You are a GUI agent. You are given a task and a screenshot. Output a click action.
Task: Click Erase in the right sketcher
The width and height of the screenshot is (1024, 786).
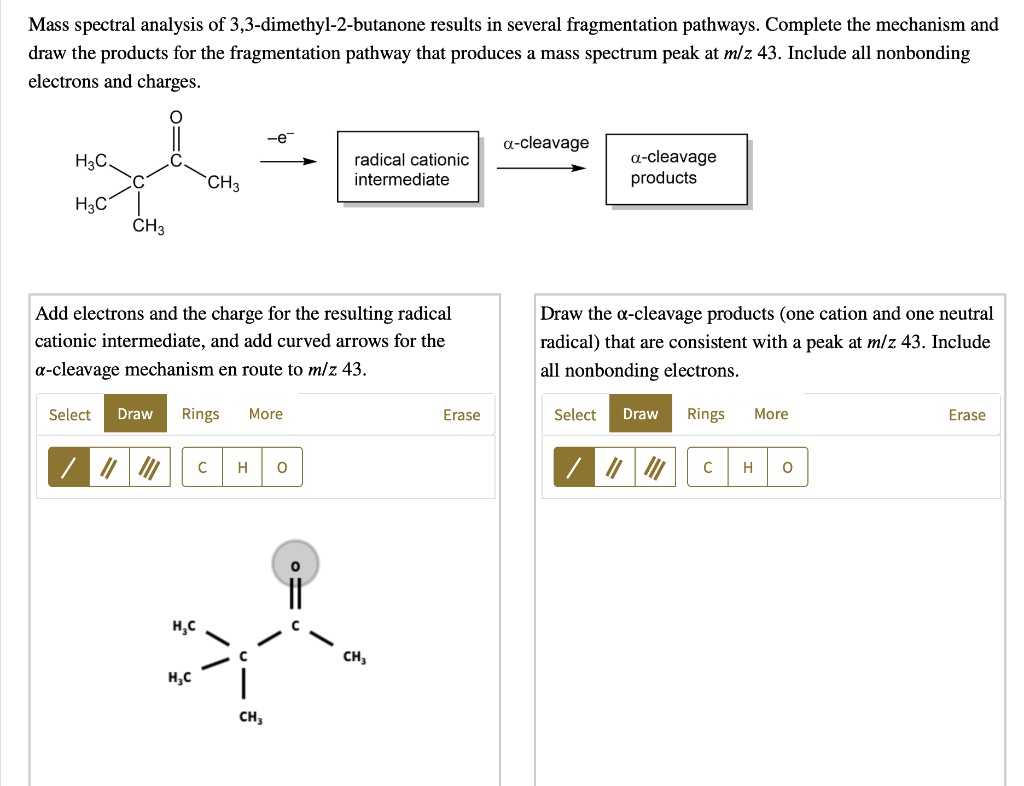point(966,412)
